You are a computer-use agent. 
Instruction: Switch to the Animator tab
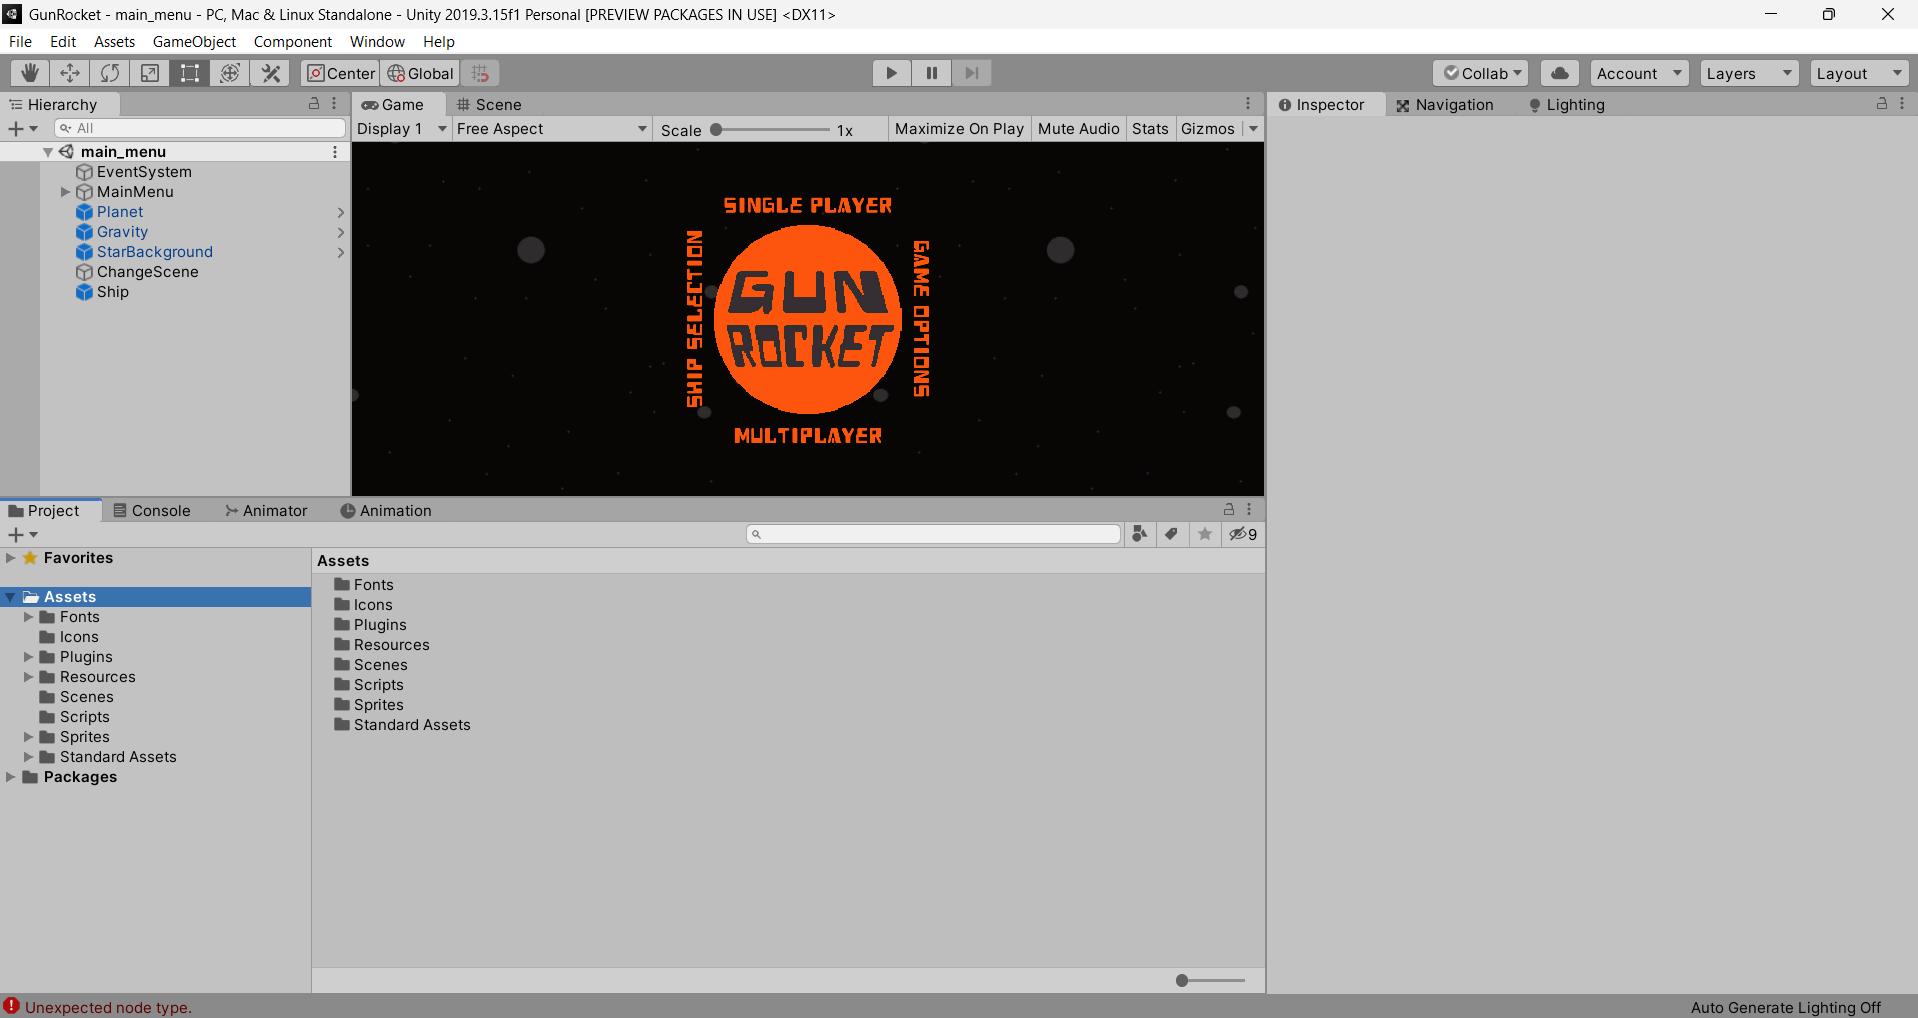pos(266,510)
